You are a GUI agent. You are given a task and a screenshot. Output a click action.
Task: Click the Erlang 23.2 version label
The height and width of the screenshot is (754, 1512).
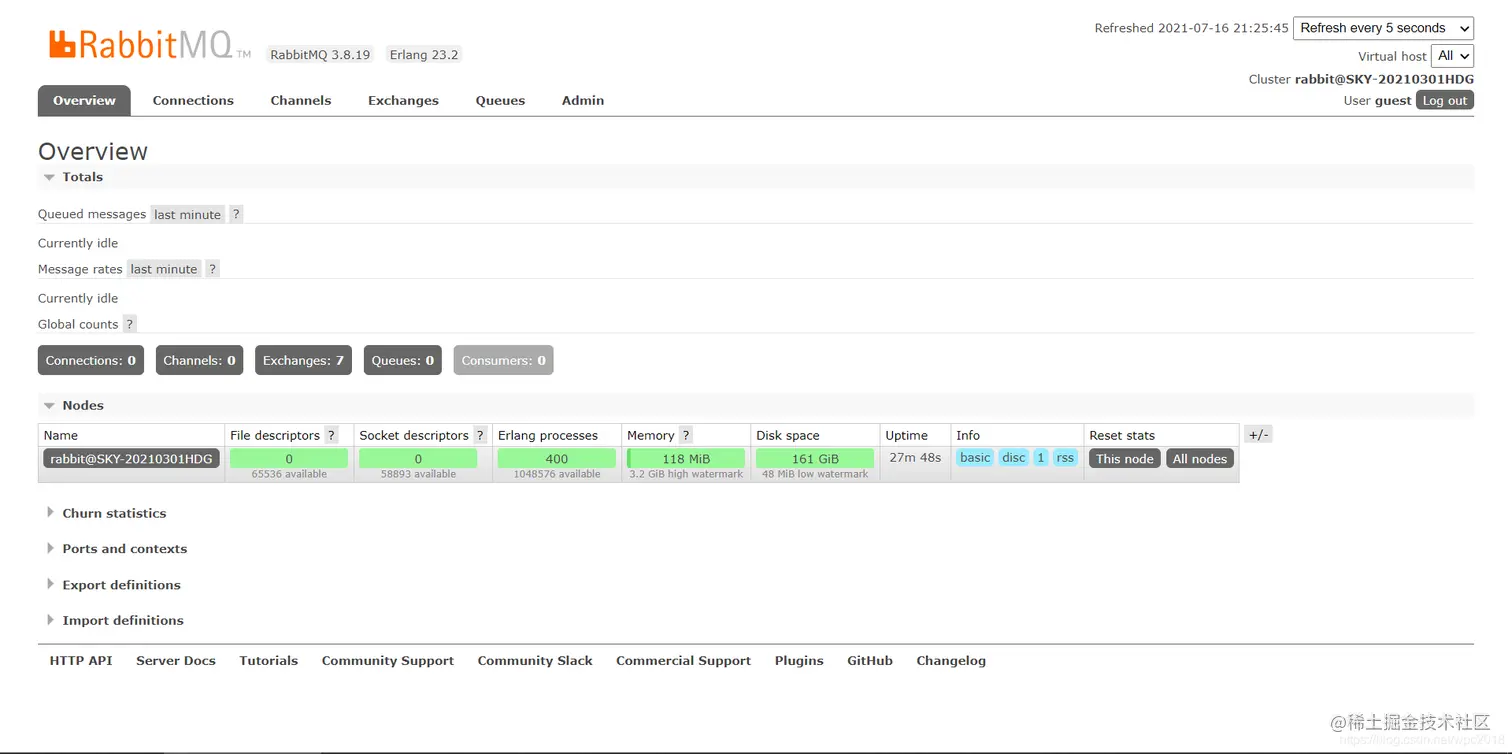[x=424, y=55]
